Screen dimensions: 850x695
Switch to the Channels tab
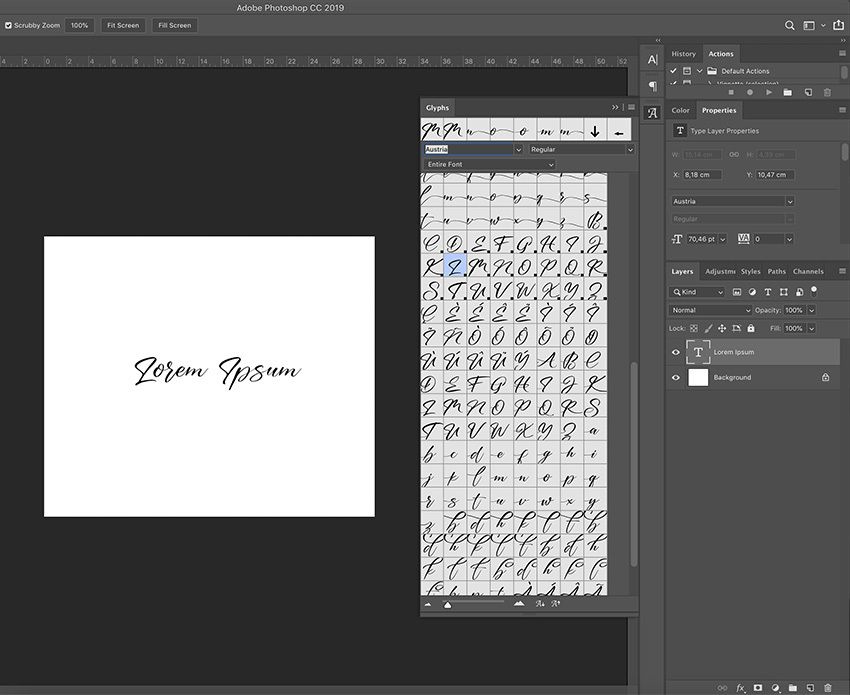point(808,271)
